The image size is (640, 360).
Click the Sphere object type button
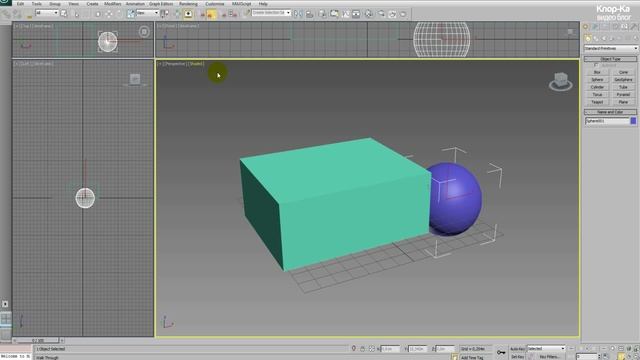pos(597,80)
